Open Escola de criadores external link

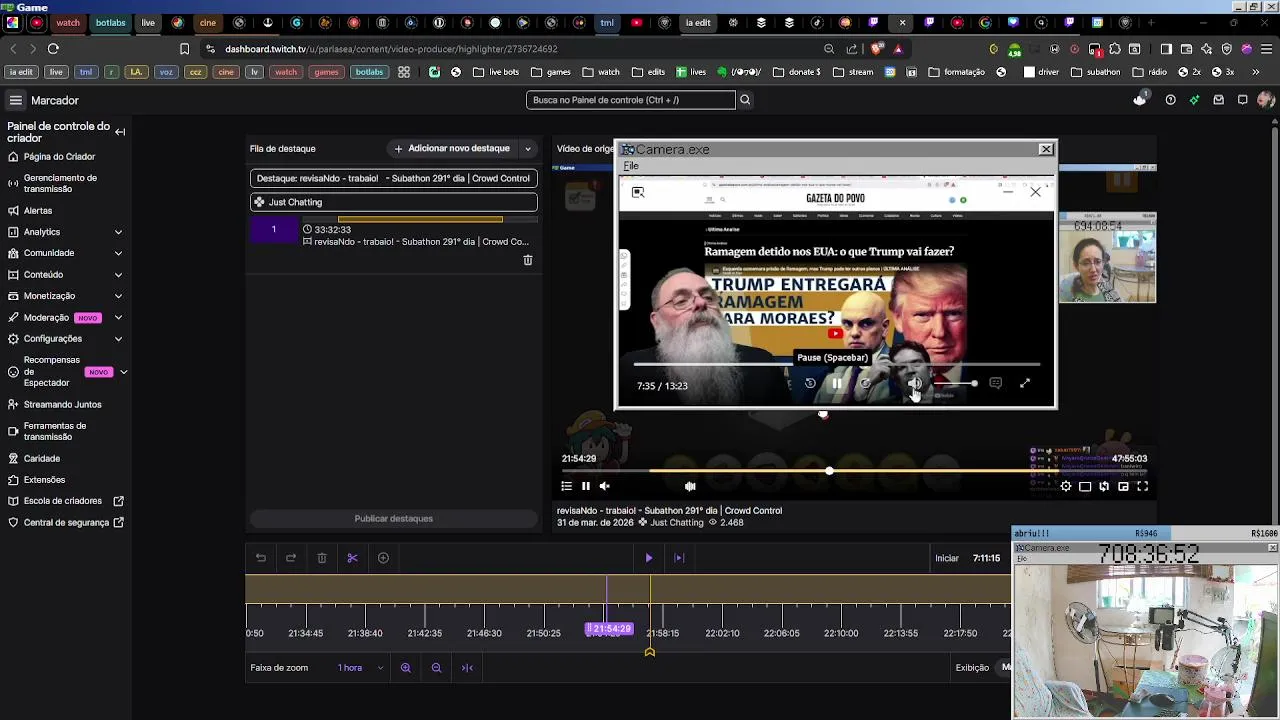66,501
